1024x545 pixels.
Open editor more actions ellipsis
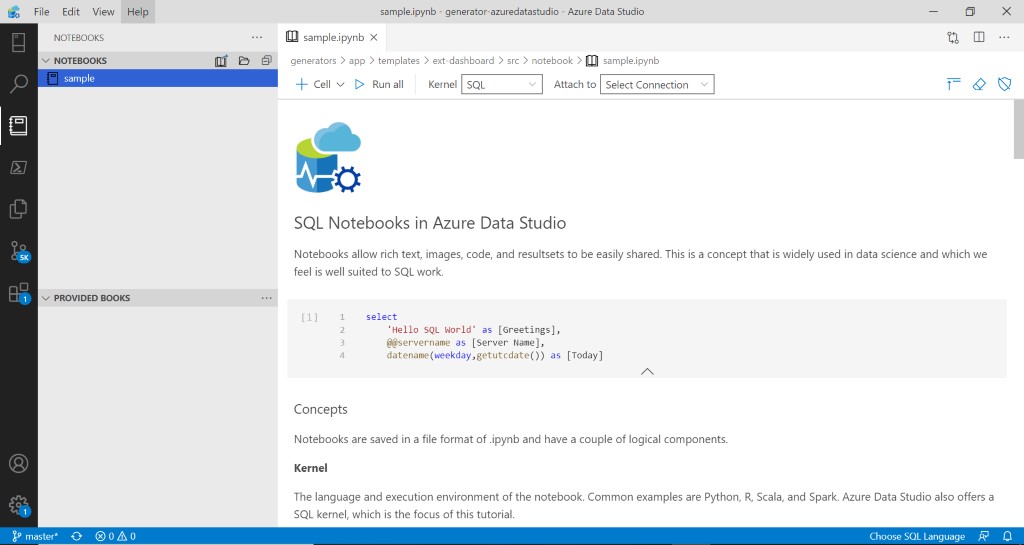click(x=1004, y=37)
